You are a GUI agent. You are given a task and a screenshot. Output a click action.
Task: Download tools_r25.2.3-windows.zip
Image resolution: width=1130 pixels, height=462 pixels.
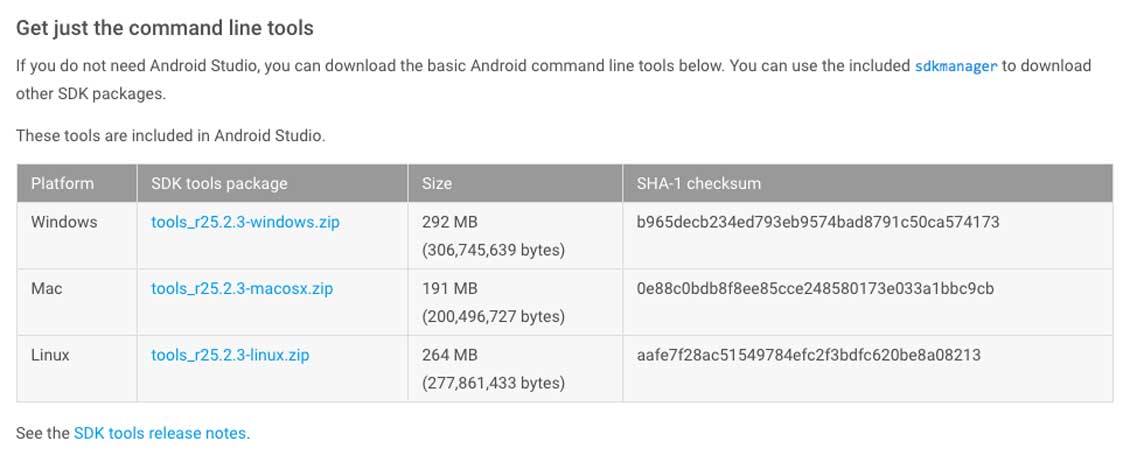point(245,222)
